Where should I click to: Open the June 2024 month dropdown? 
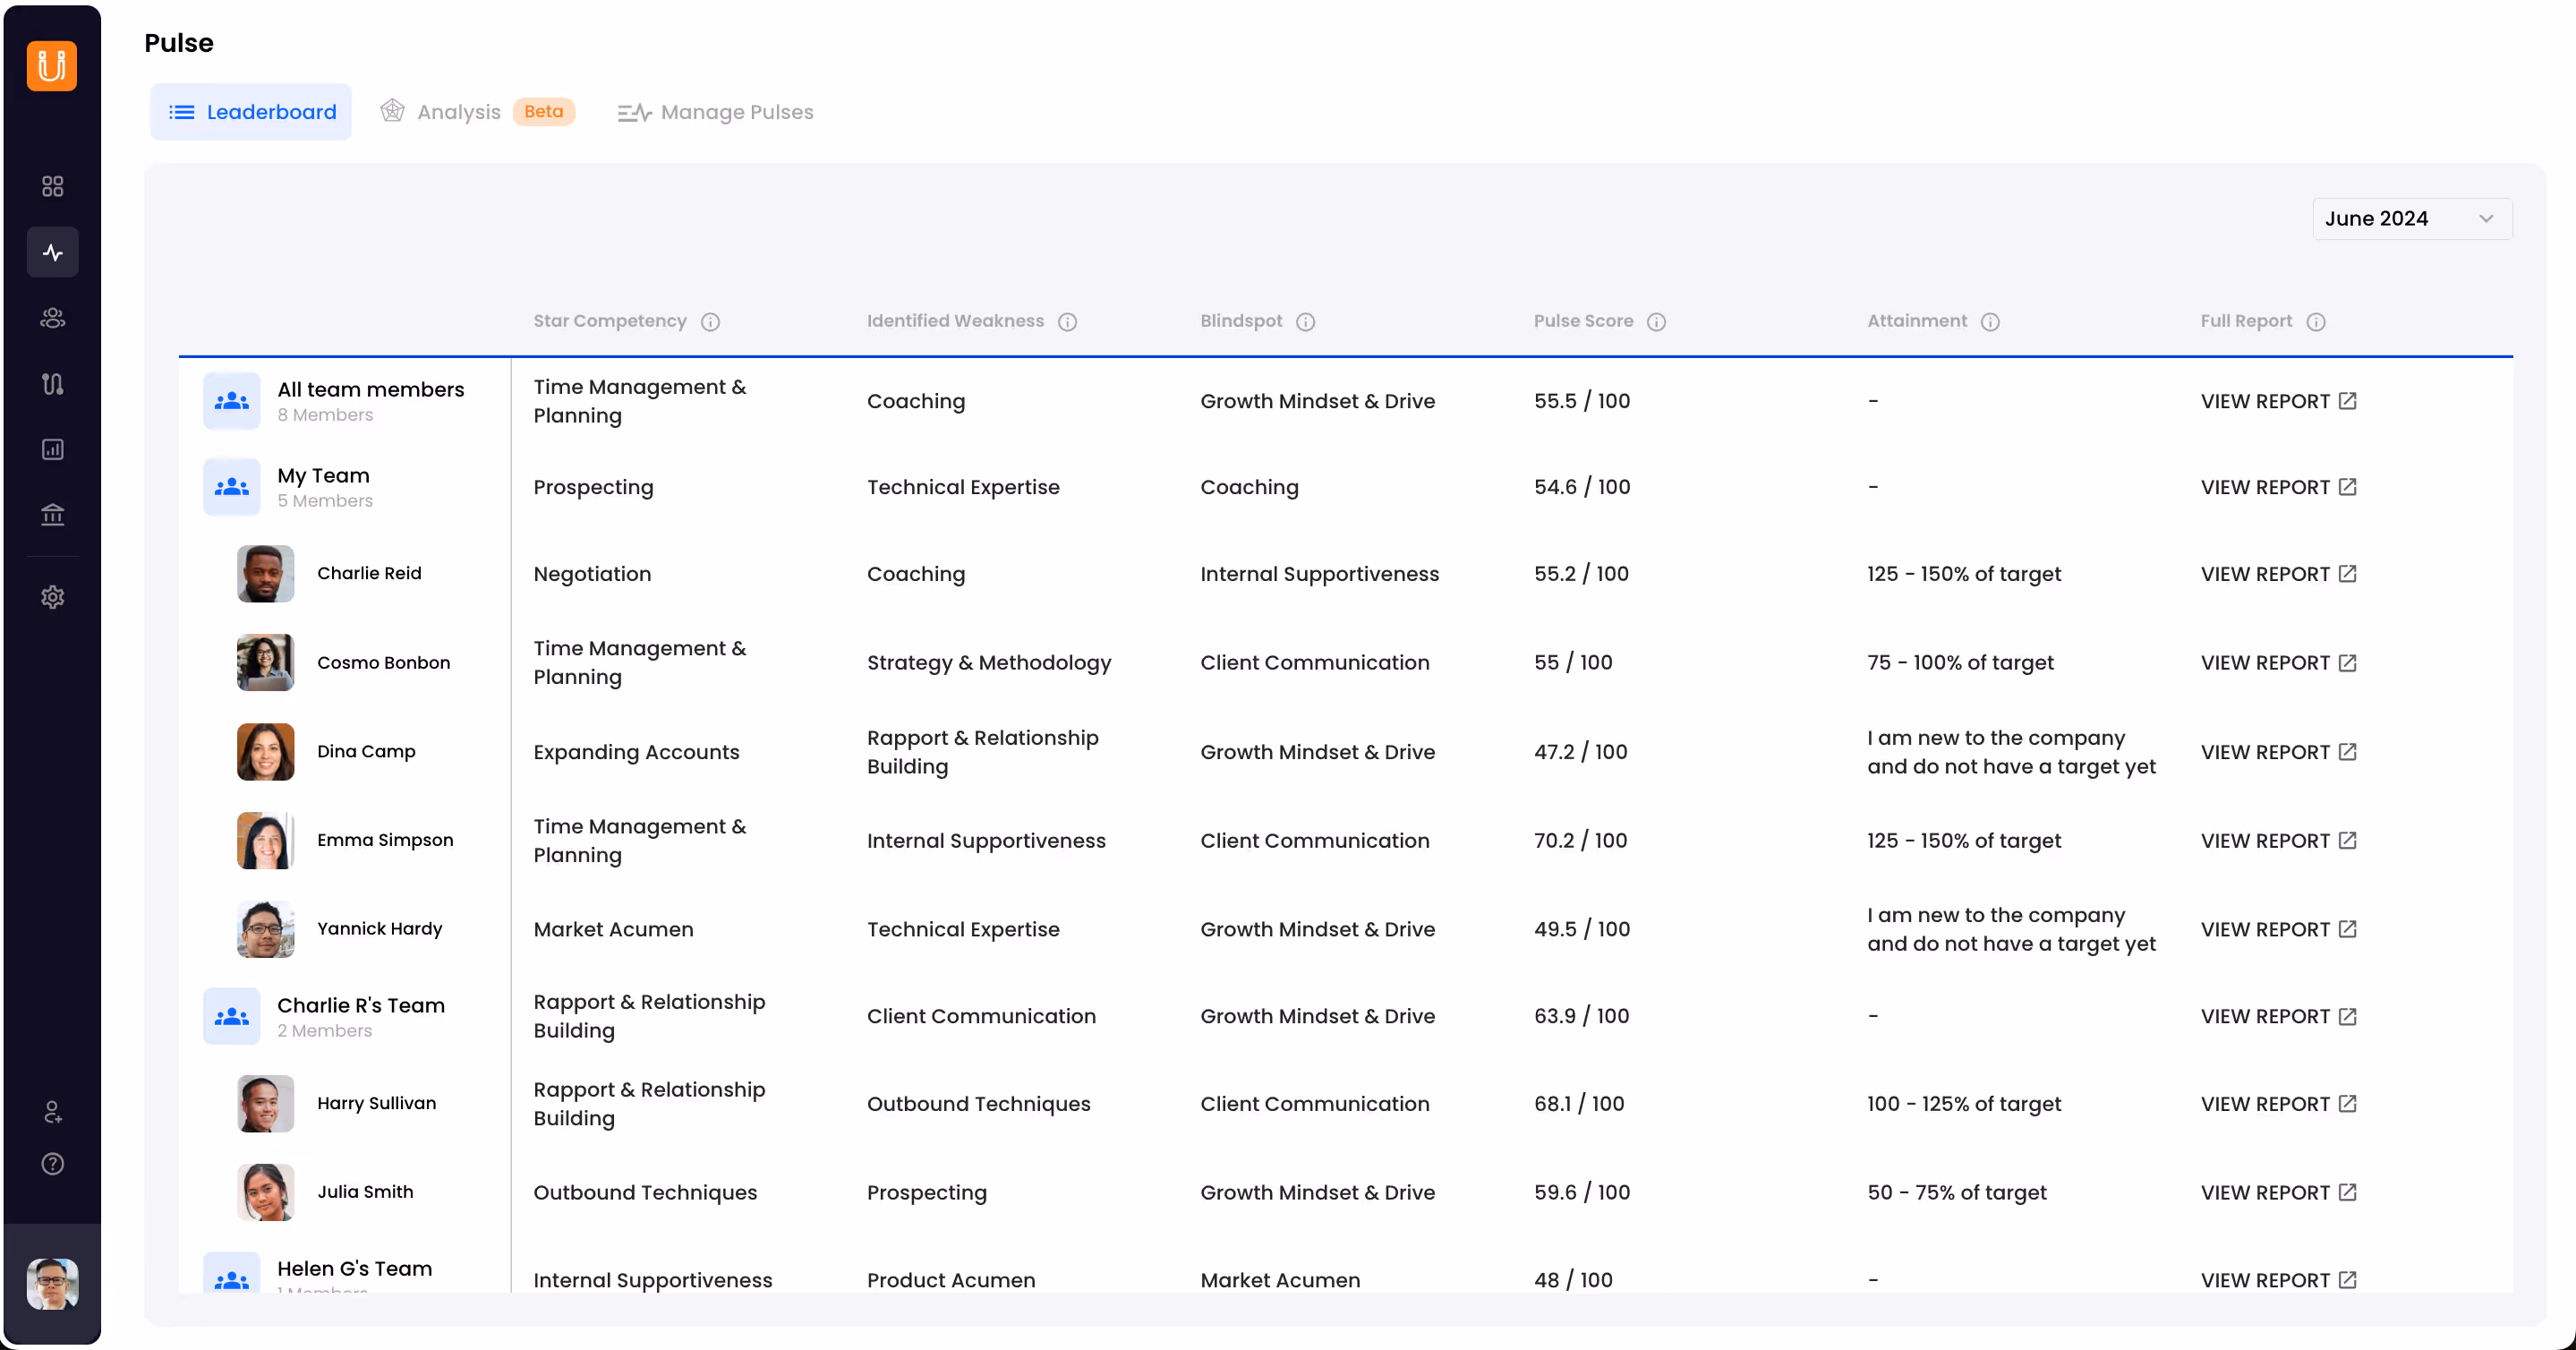point(2411,219)
